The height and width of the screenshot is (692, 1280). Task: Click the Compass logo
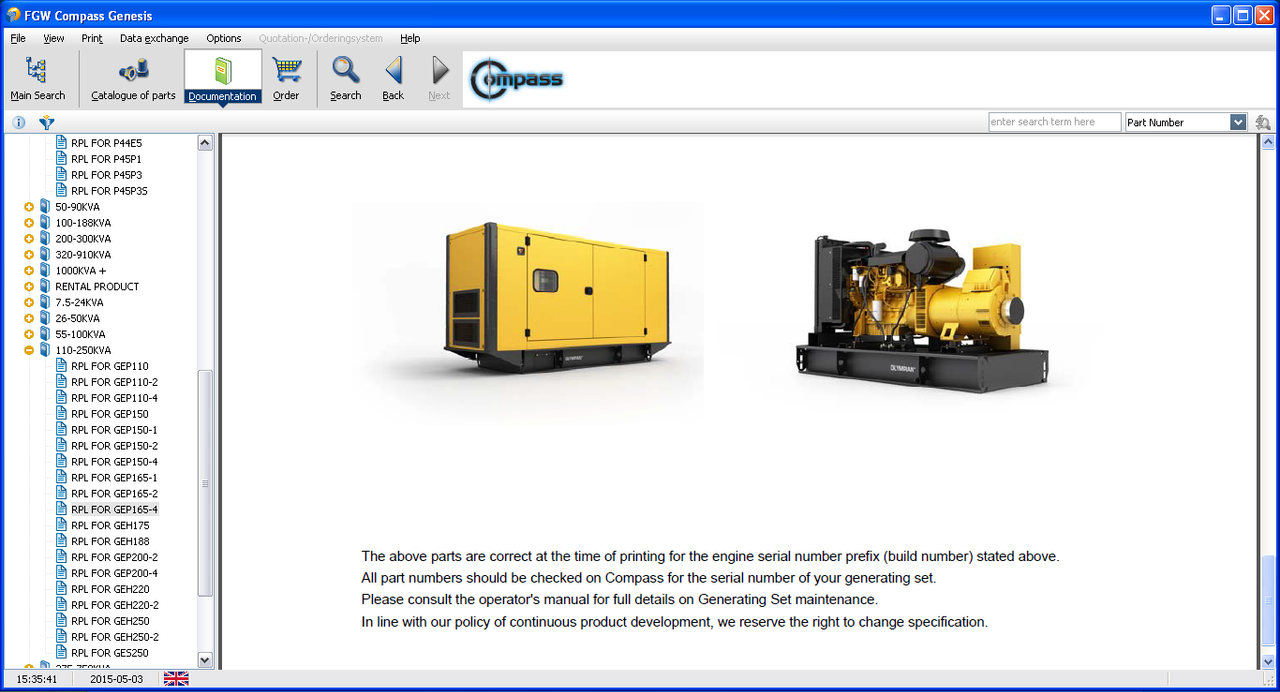tap(517, 79)
